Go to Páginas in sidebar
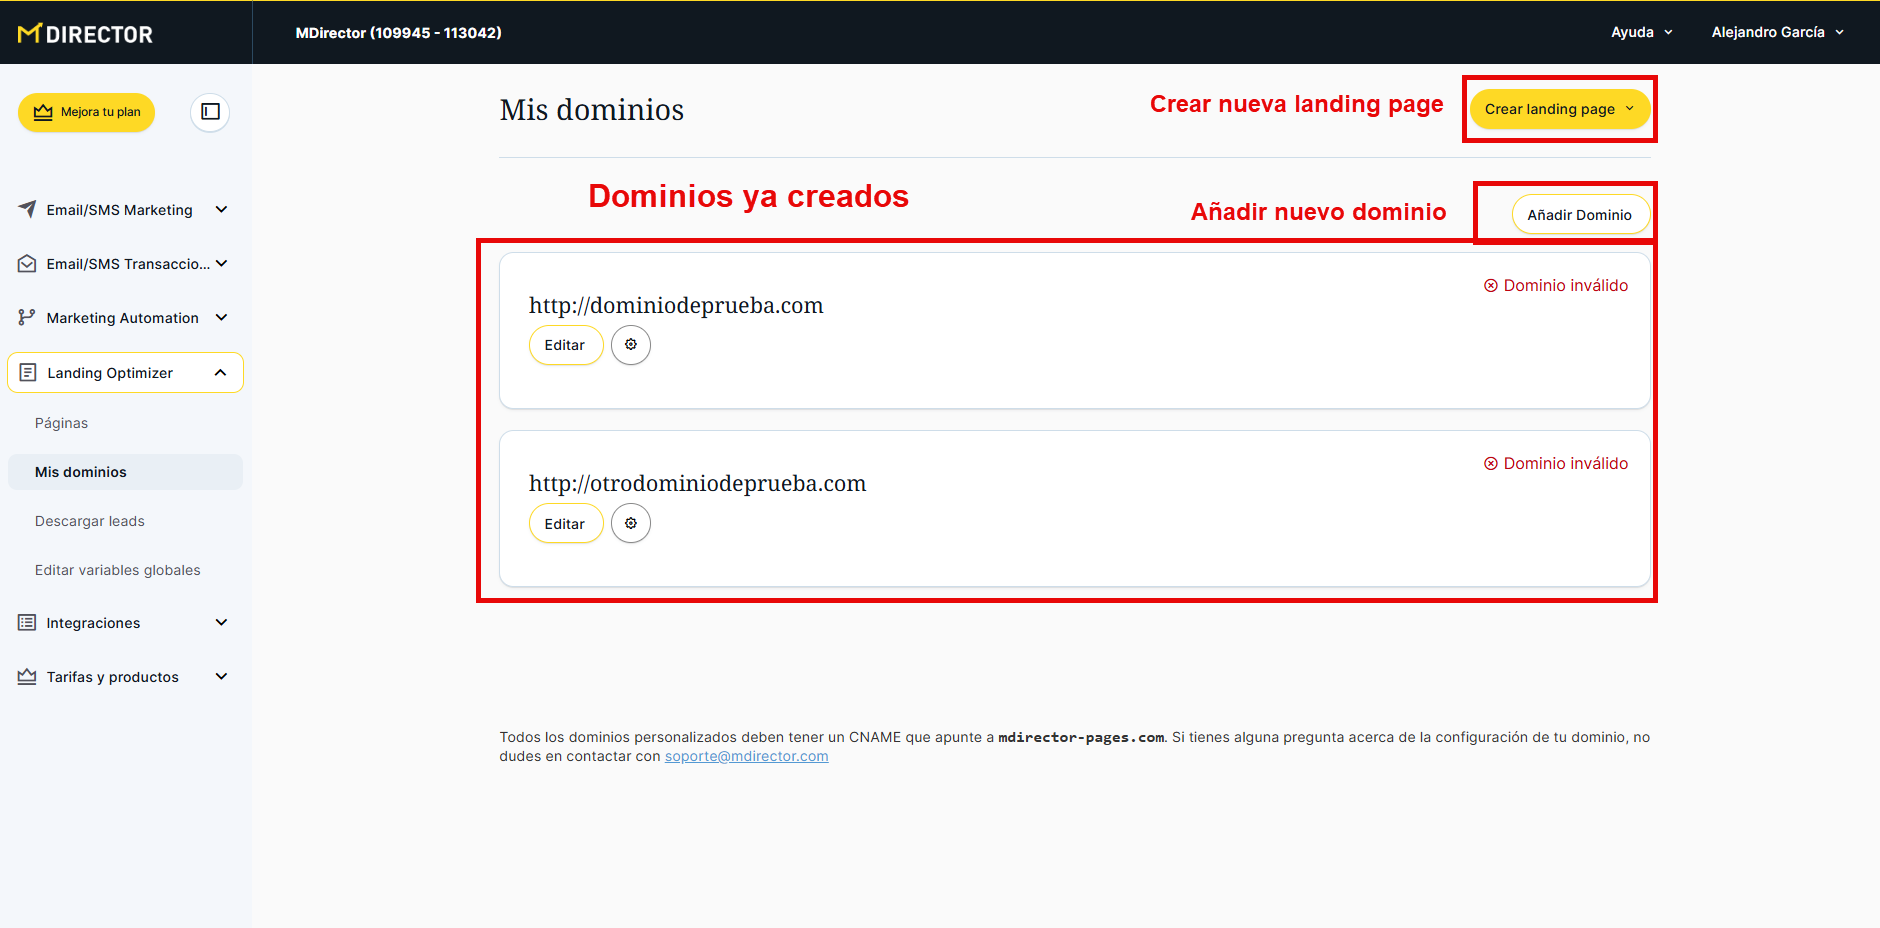 point(61,423)
